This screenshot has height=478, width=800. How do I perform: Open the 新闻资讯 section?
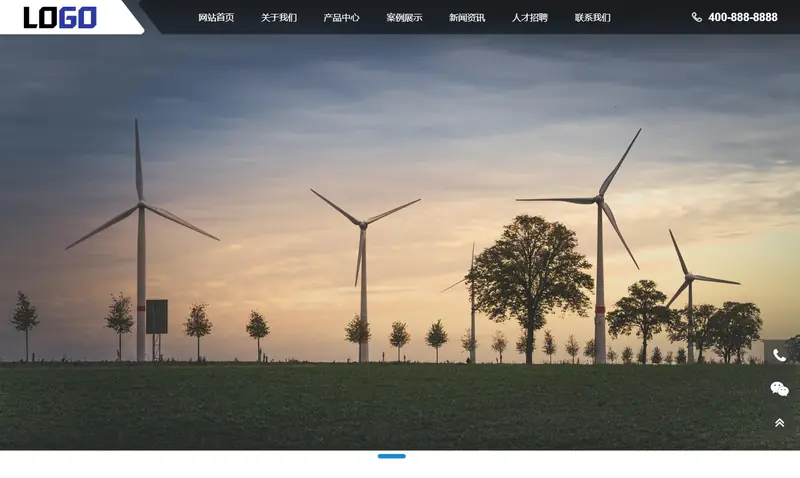click(467, 17)
